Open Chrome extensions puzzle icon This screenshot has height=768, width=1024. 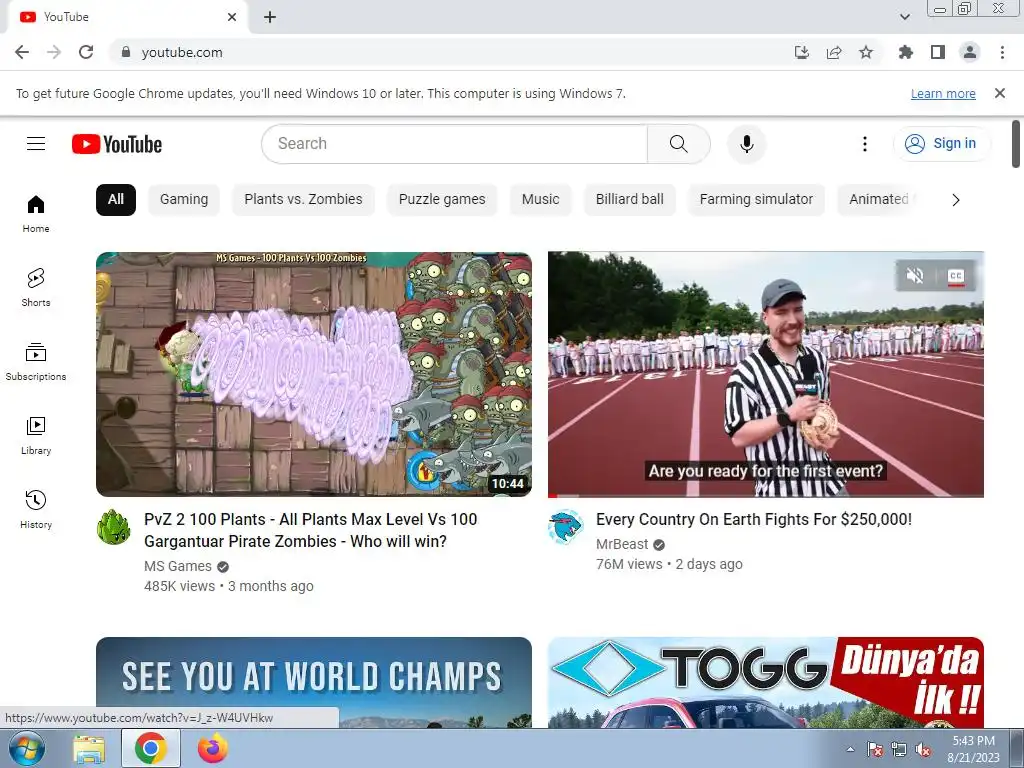tap(906, 52)
